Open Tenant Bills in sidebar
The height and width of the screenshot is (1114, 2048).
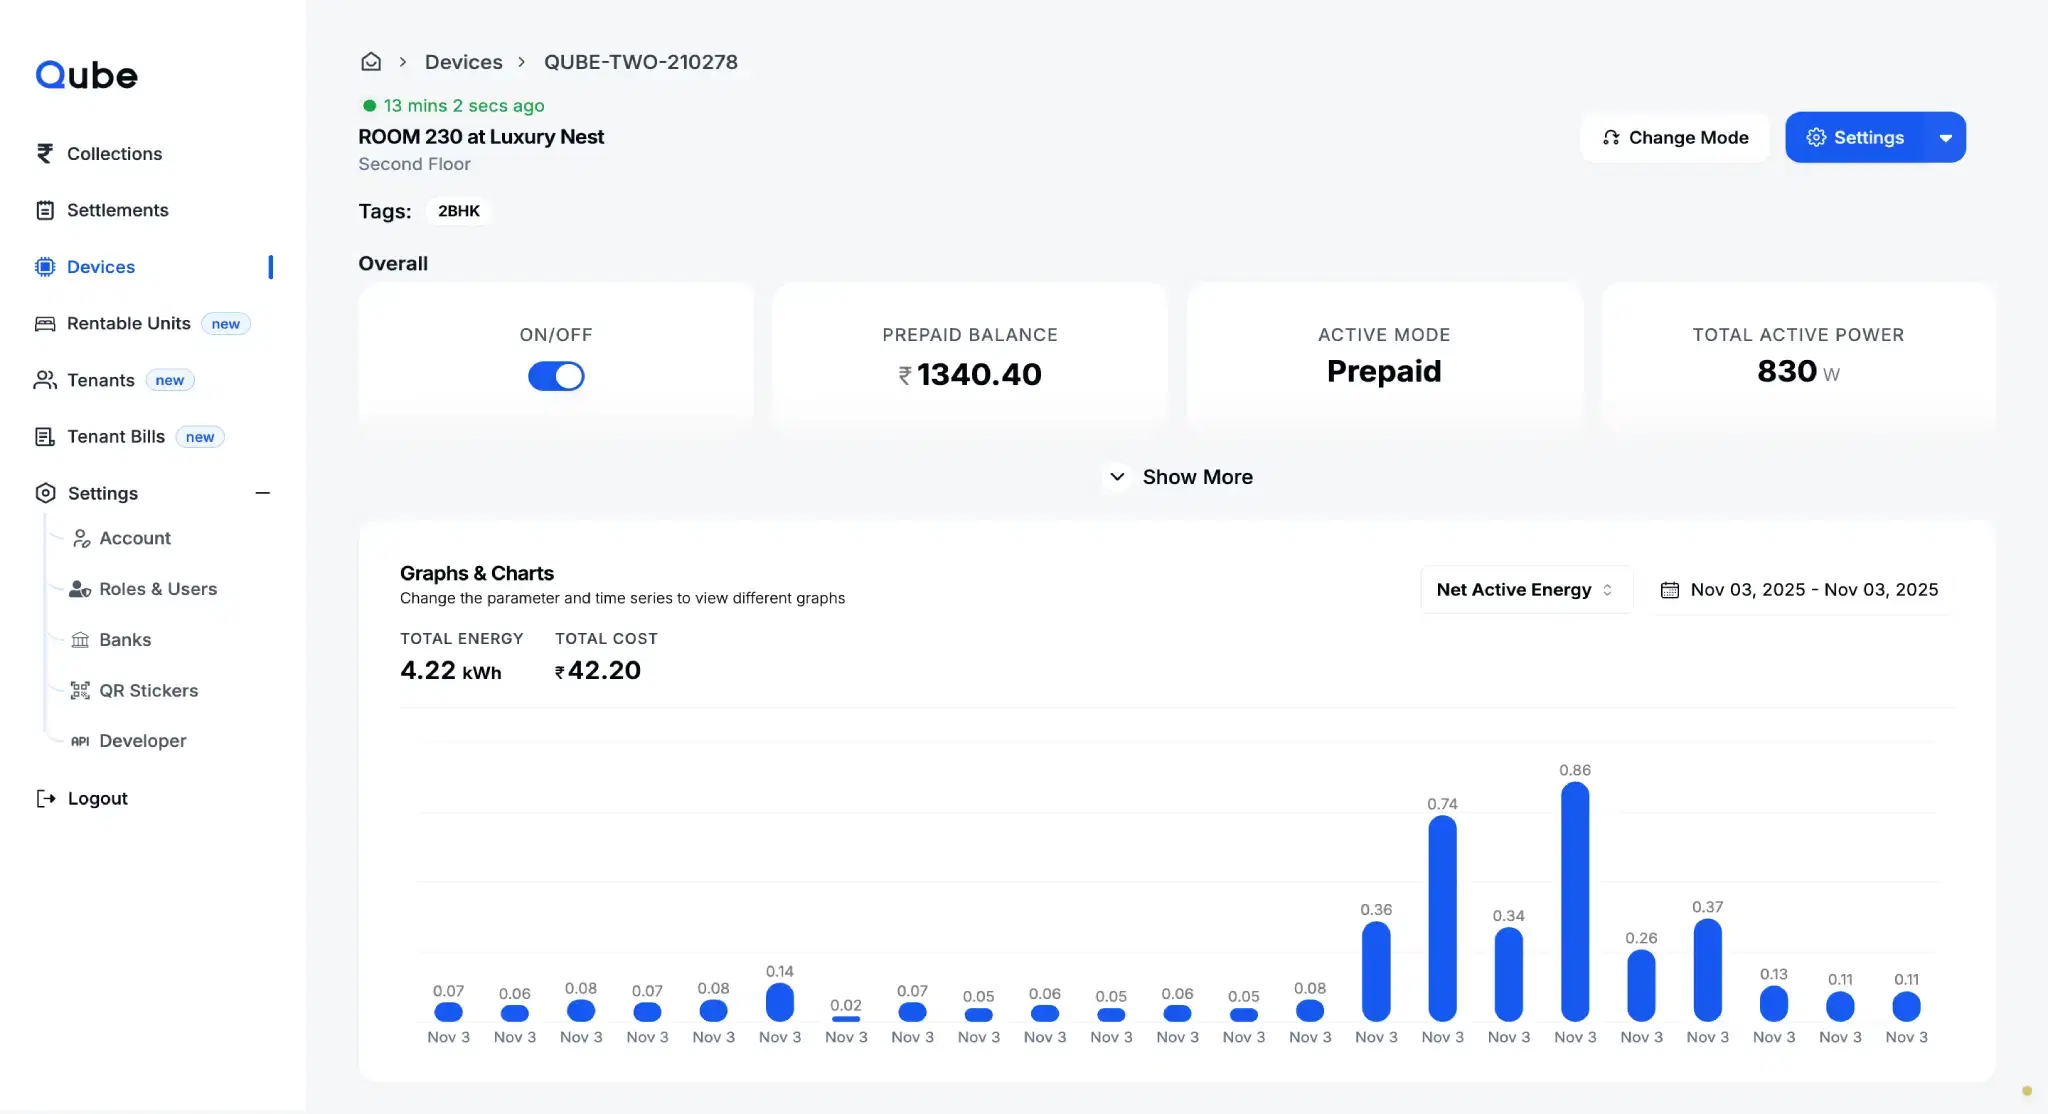[116, 437]
